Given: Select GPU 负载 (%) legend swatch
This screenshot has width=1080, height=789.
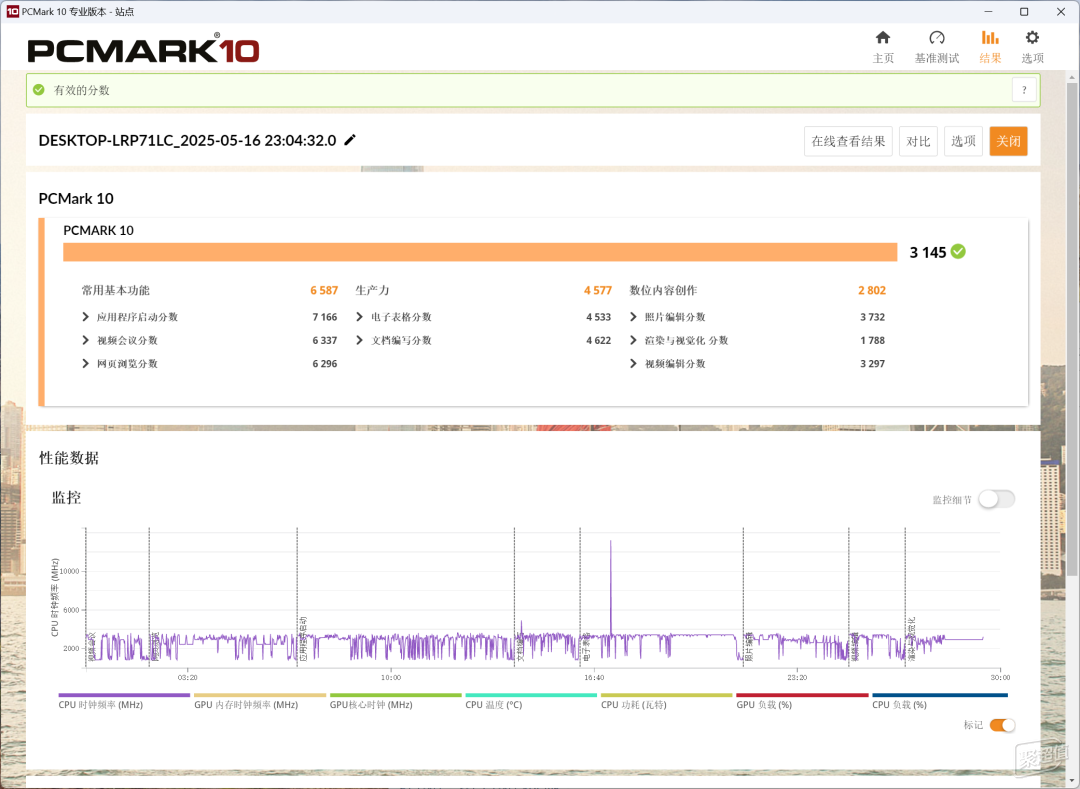Looking at the screenshot, I should click(x=802, y=695).
